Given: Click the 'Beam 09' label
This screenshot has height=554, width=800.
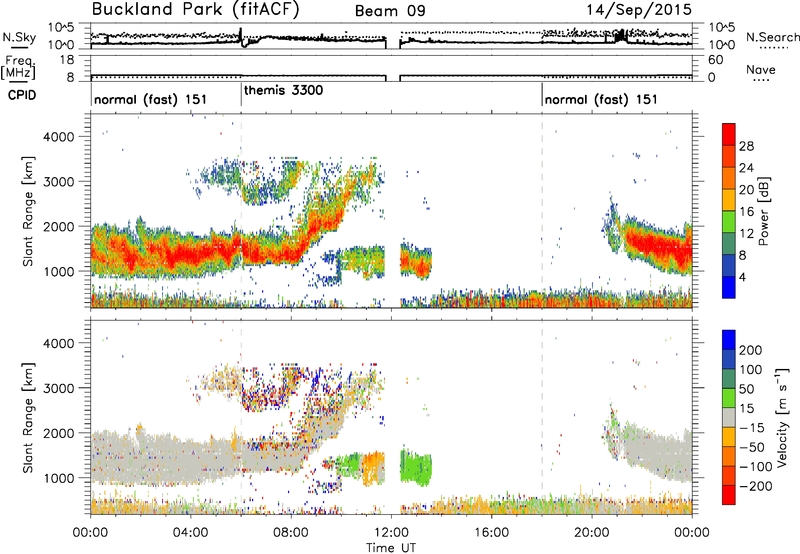Looking at the screenshot, I should tap(390, 11).
